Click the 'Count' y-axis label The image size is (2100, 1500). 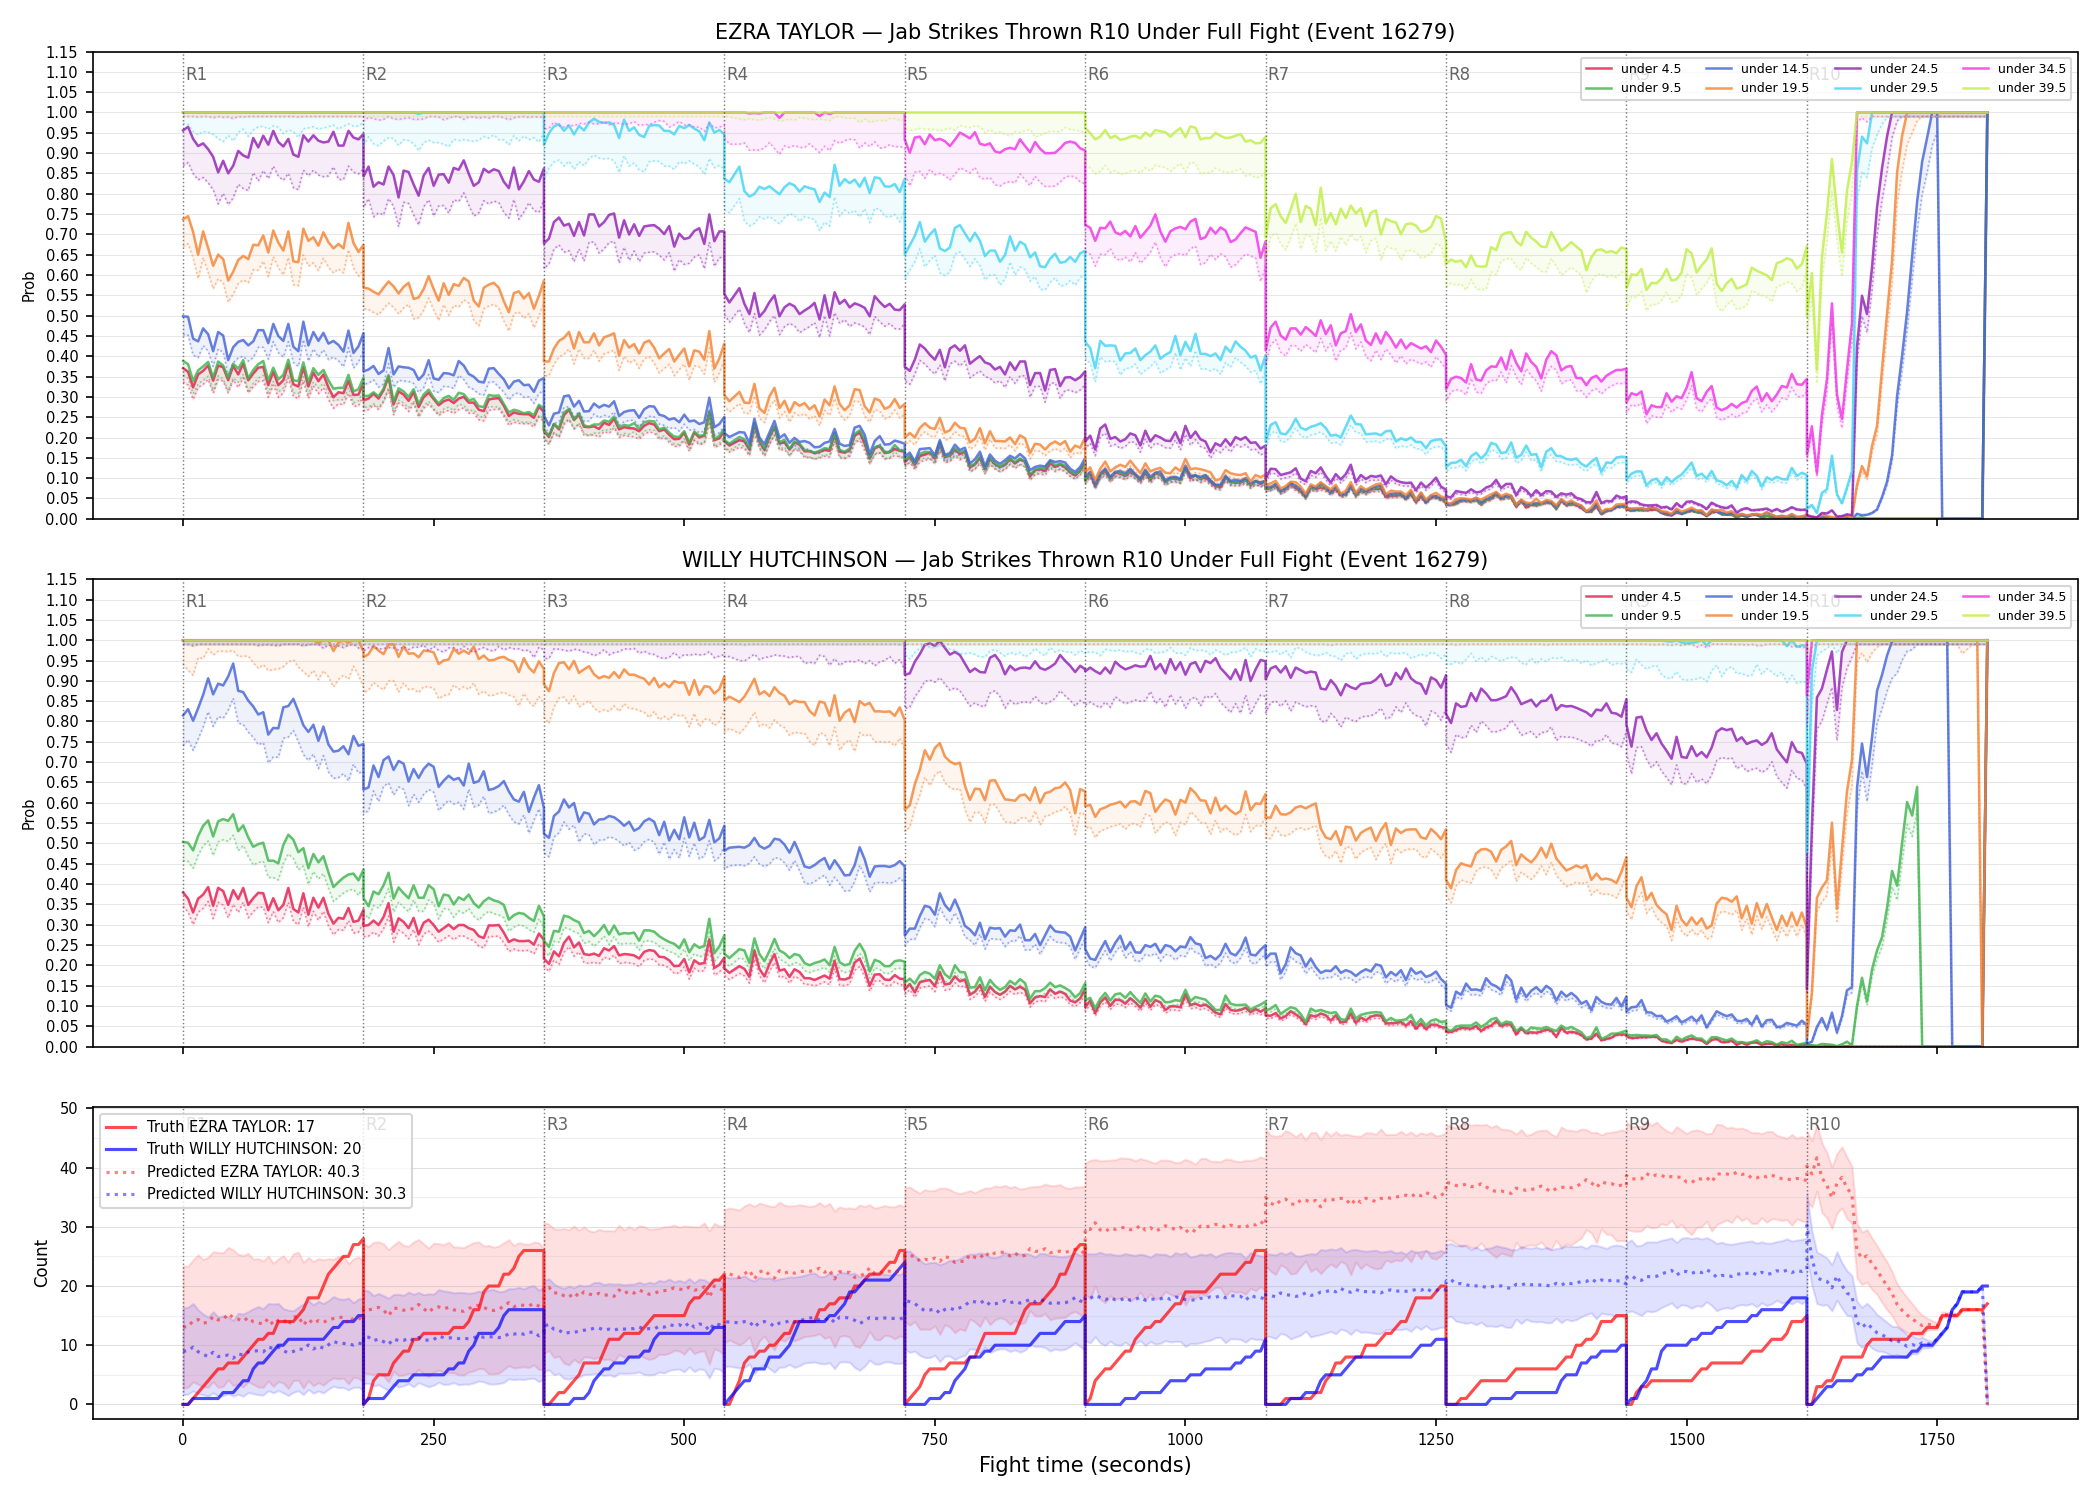(41, 1263)
